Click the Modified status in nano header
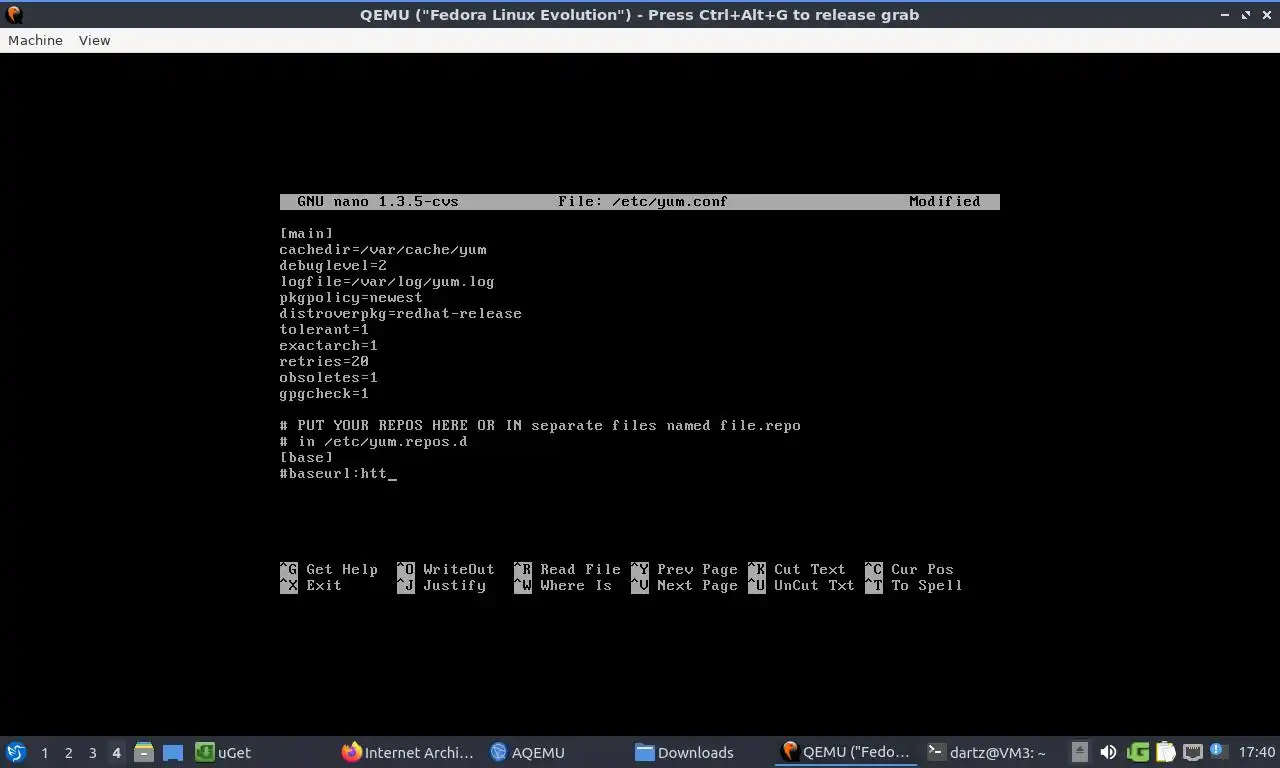 click(945, 201)
